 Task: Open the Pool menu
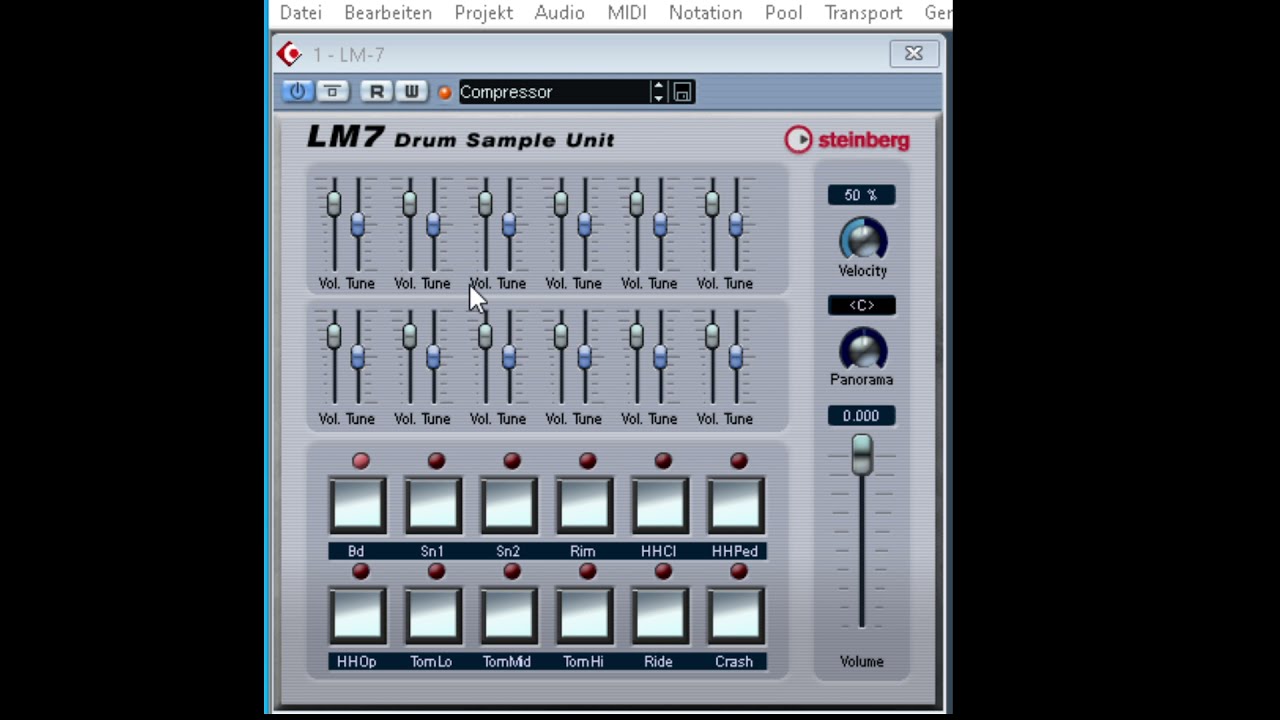tap(783, 13)
